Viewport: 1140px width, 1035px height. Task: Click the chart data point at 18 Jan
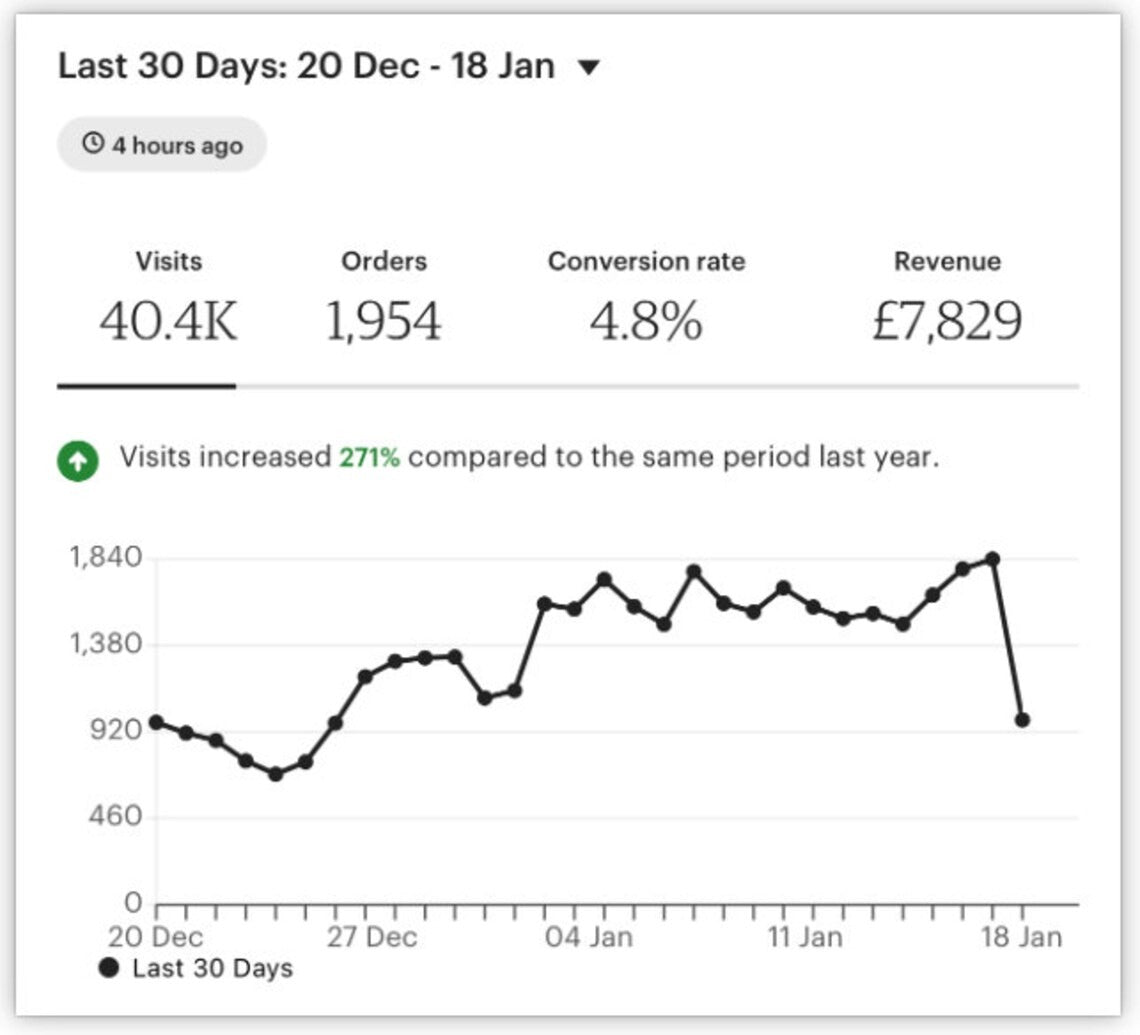pyautogui.click(x=1022, y=719)
